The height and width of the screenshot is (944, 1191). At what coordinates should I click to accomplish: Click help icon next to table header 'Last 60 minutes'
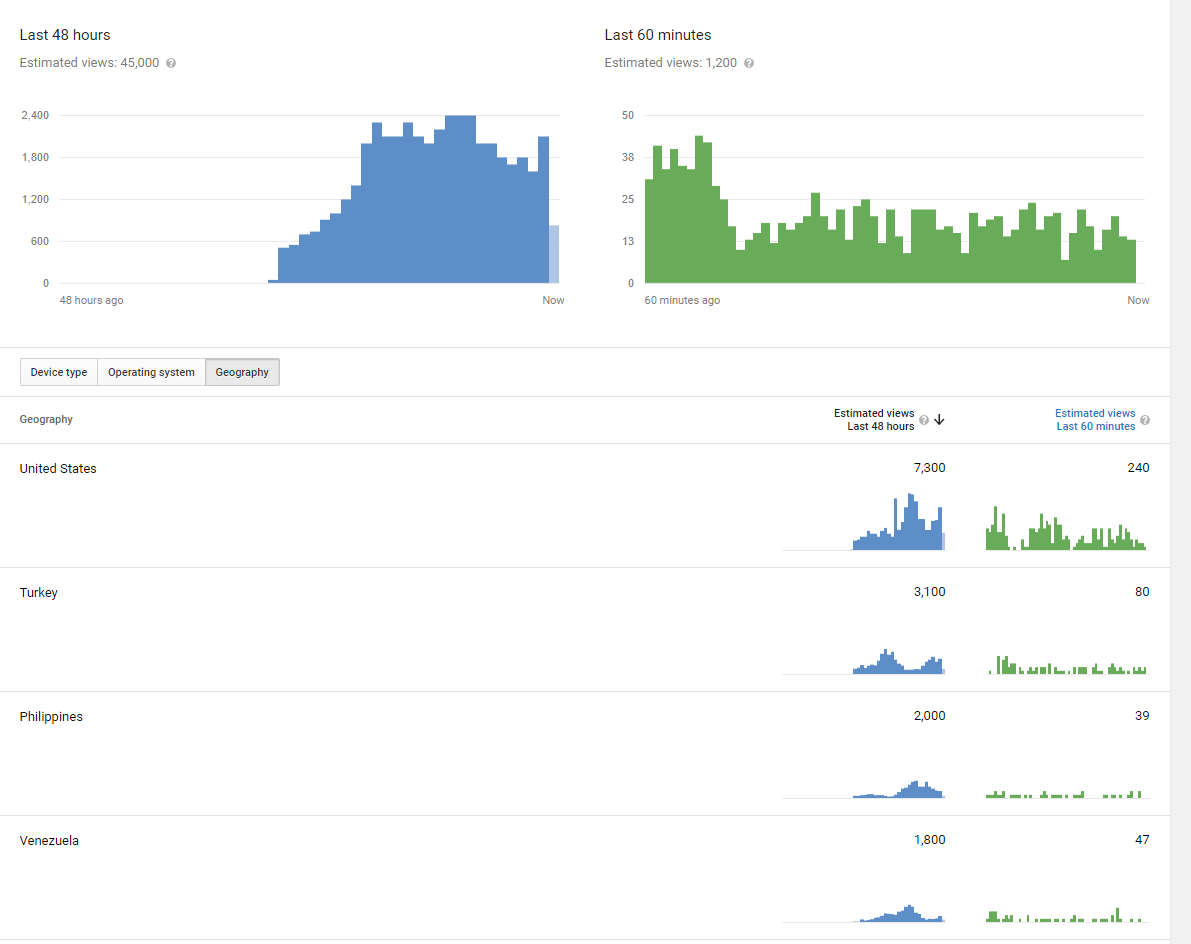(x=1145, y=420)
